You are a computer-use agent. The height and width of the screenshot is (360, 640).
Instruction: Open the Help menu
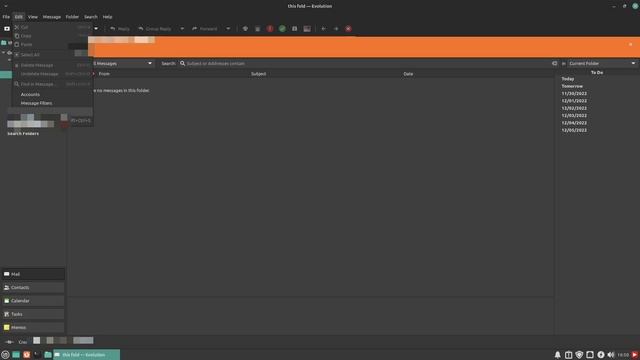coord(107,17)
